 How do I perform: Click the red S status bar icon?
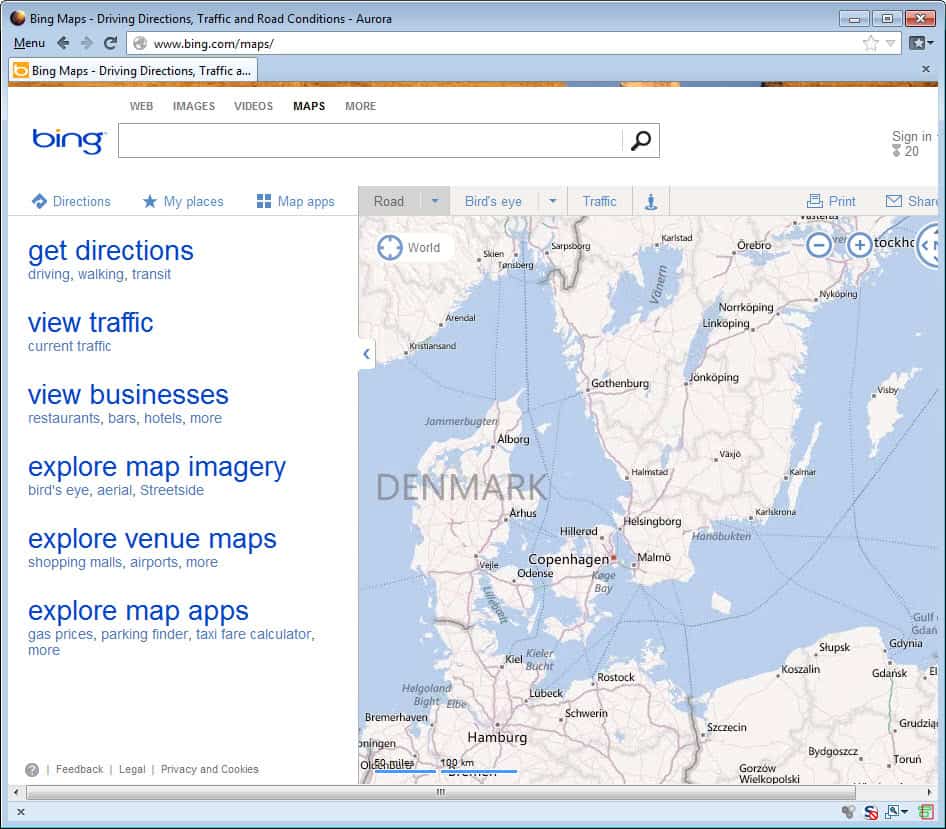point(871,813)
